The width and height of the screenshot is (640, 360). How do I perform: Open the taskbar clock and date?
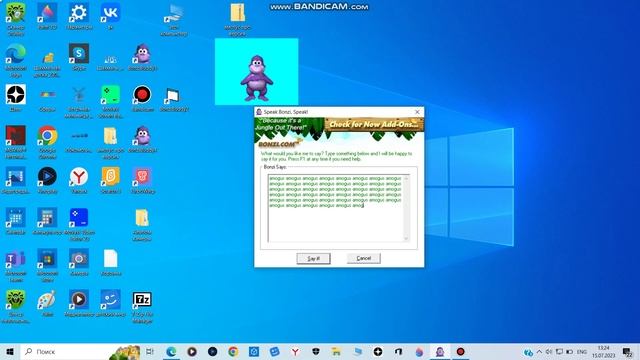[604, 351]
